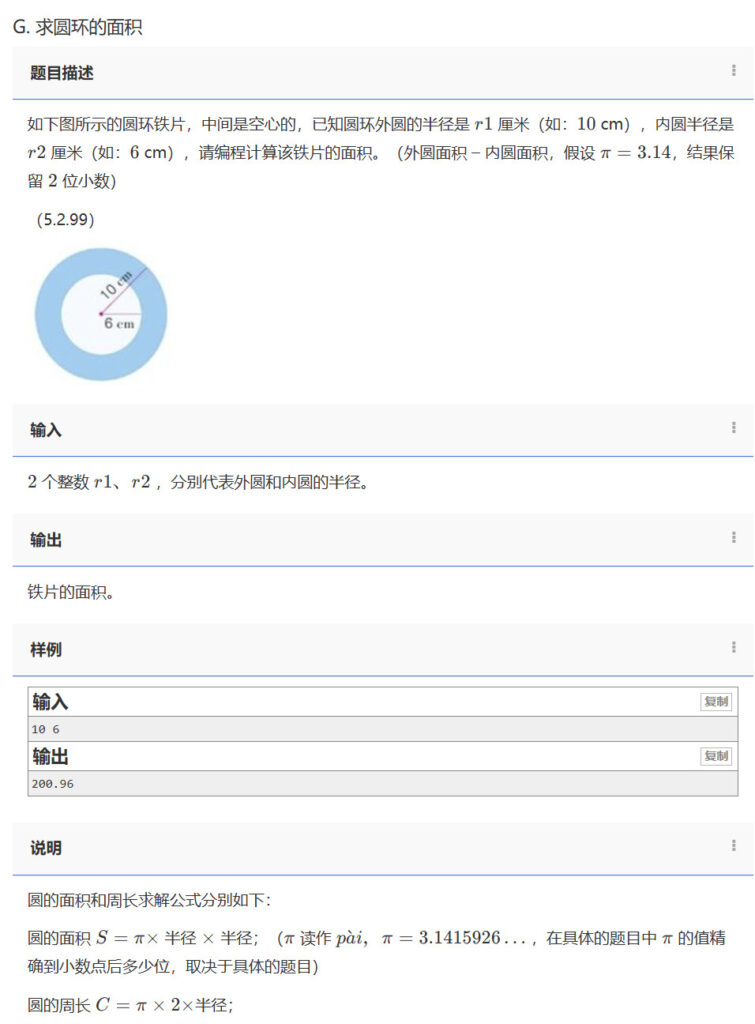Select the 说明 section heading

[x=46, y=848]
